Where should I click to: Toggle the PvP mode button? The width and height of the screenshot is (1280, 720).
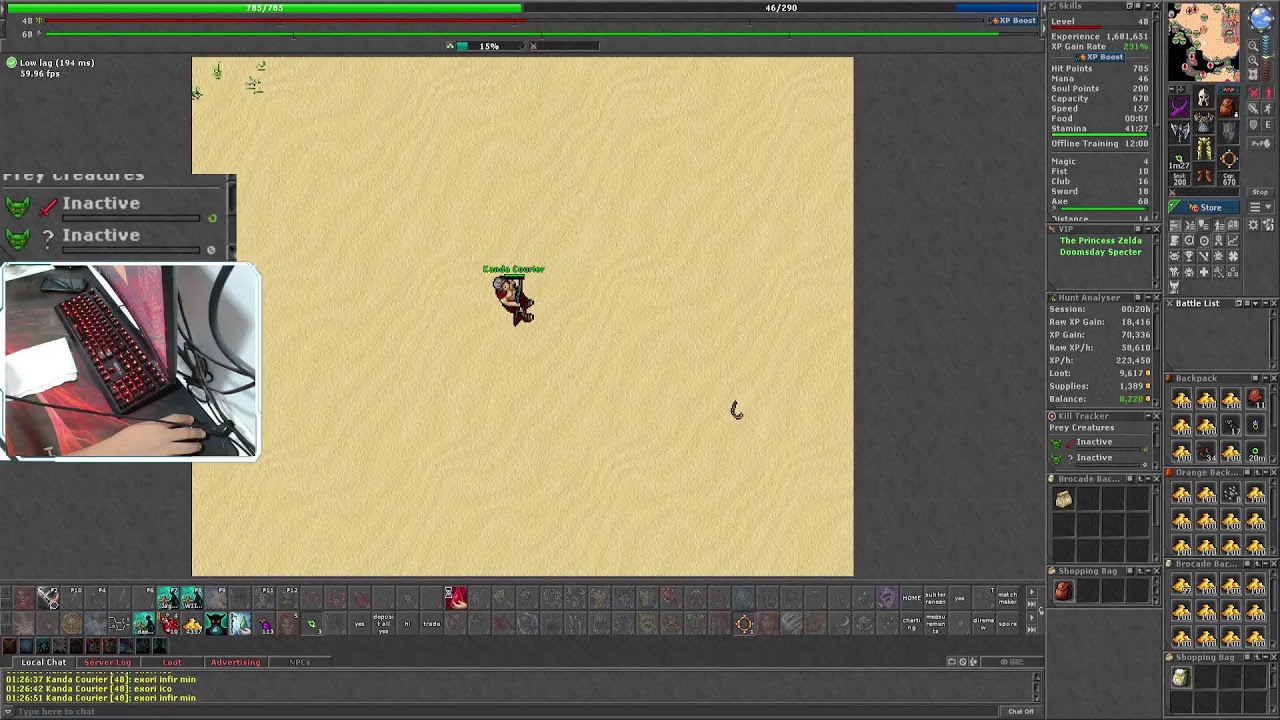tap(1261, 143)
